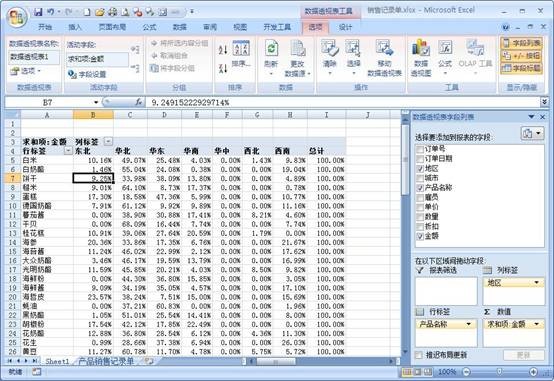Click 将字段分组 group field
Screen dimensions: 554x381
click(x=173, y=68)
